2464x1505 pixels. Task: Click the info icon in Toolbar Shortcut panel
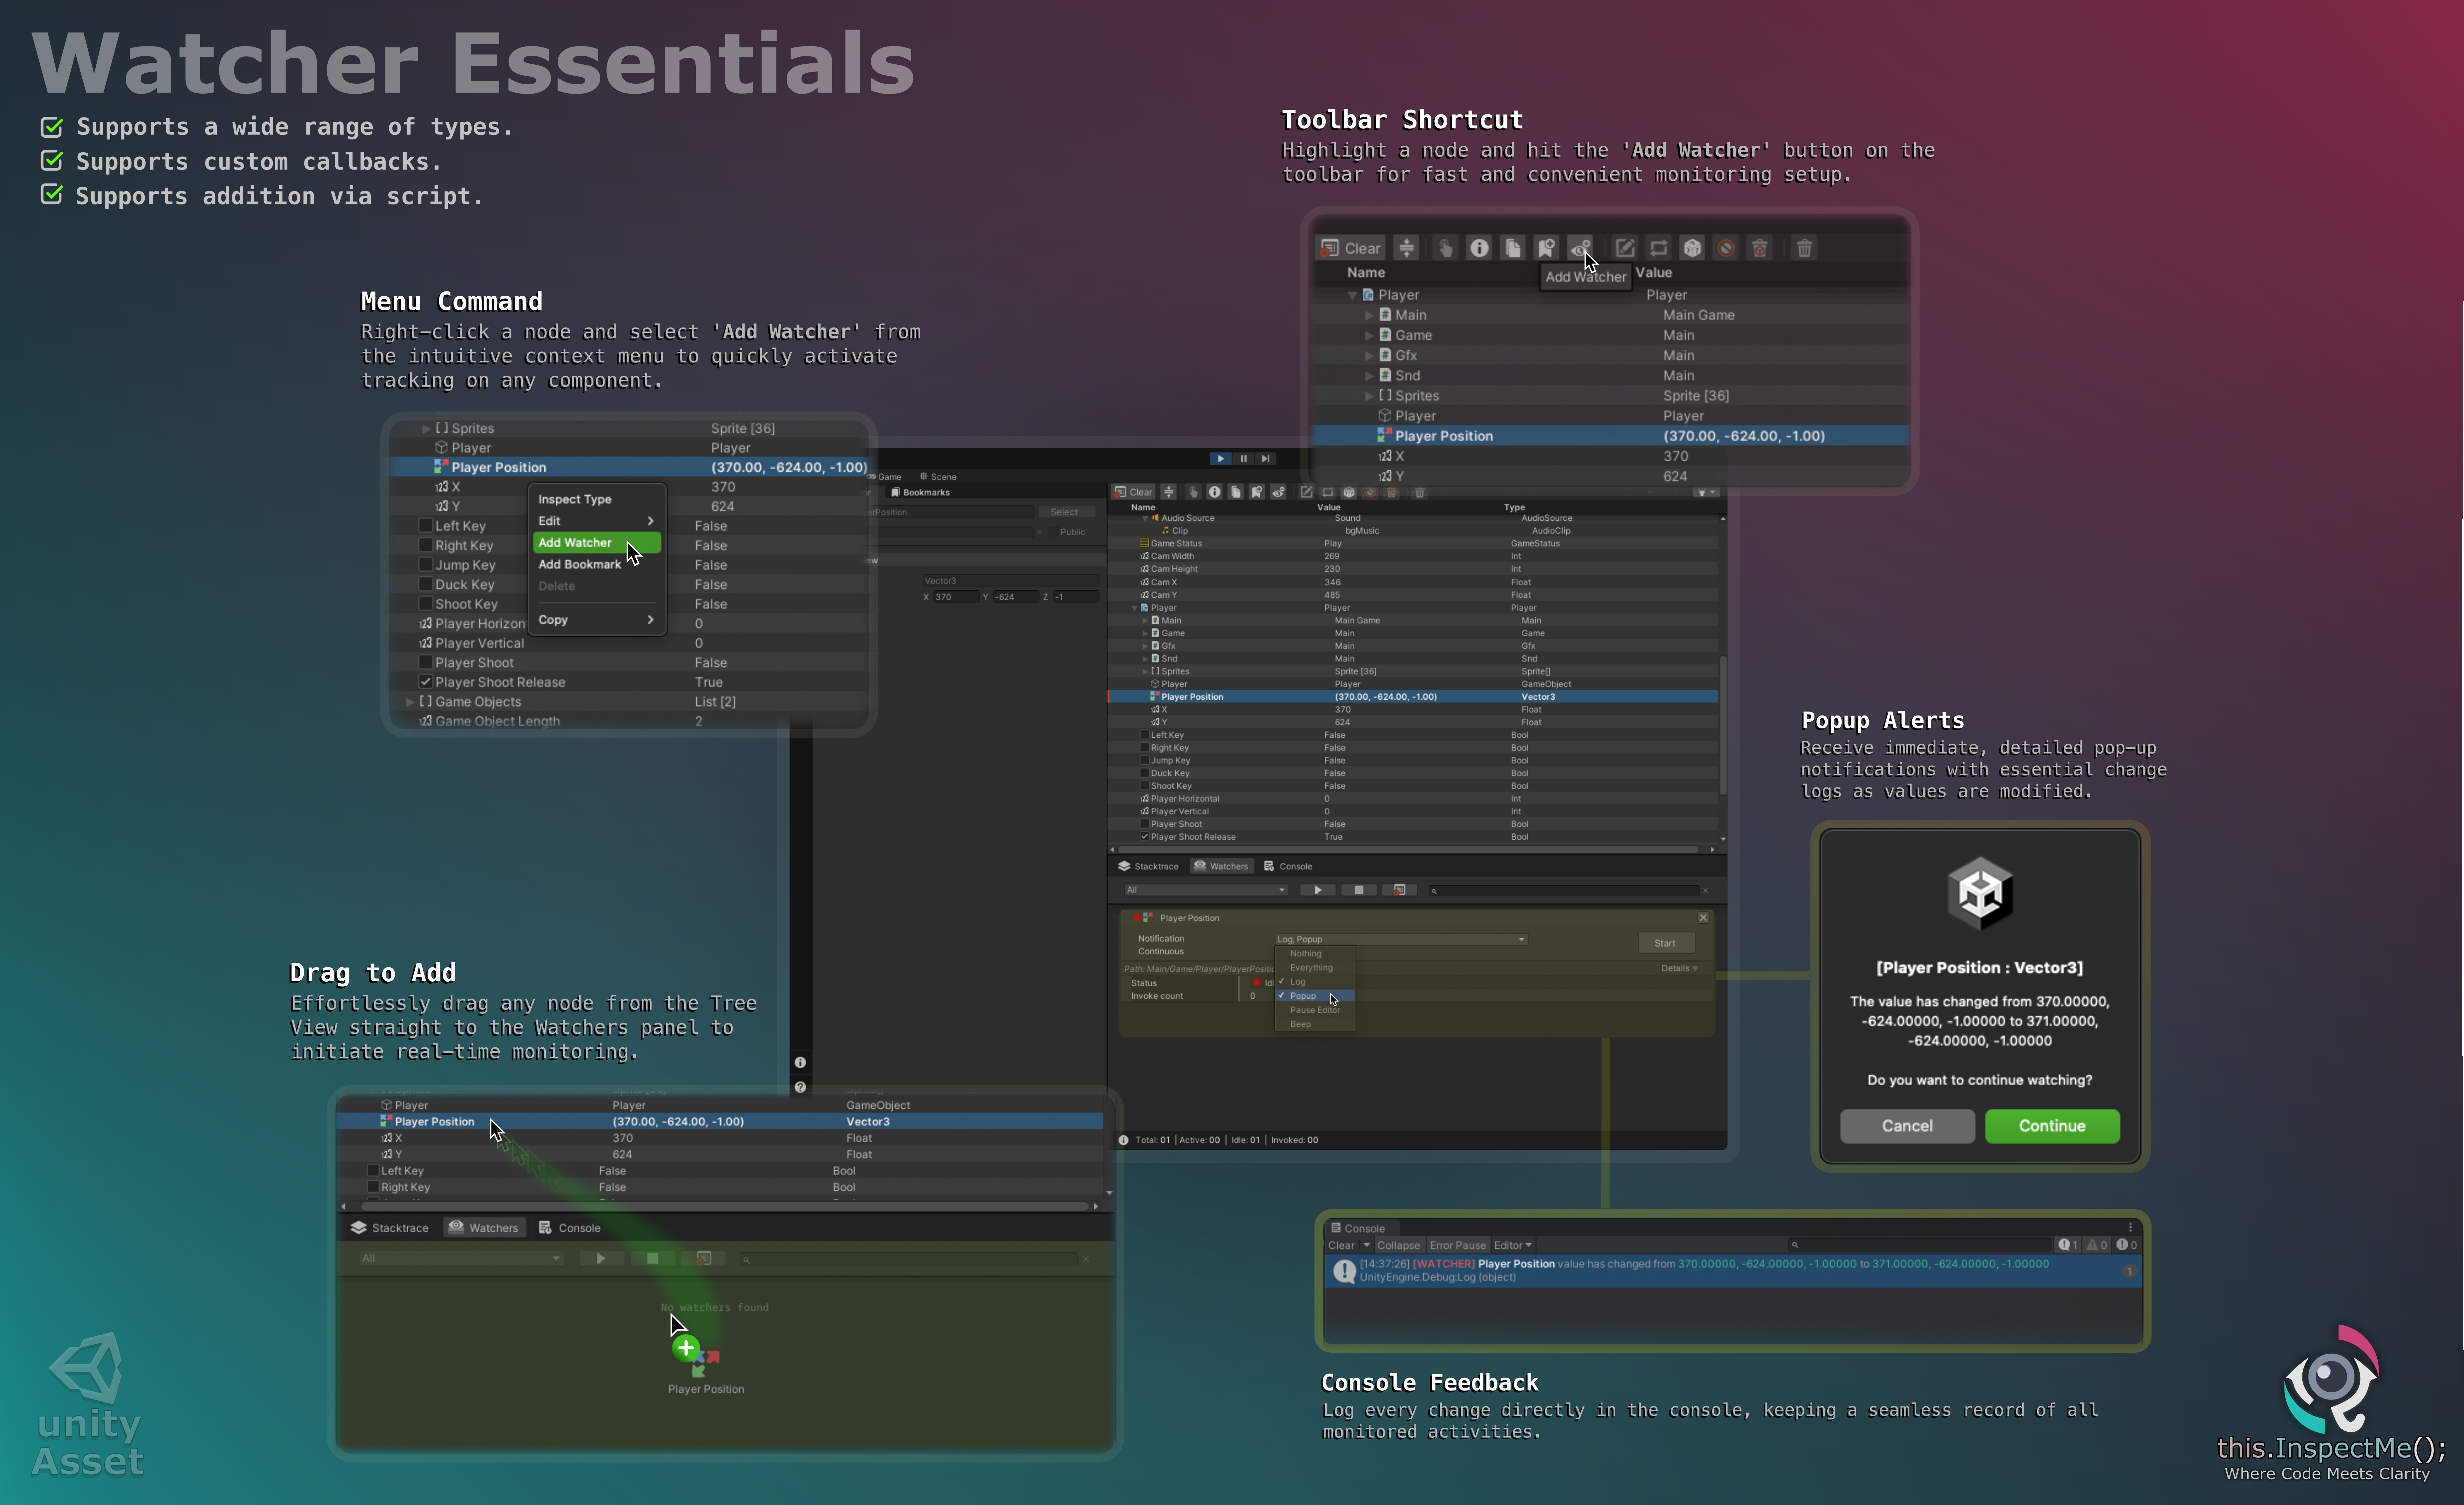click(x=1479, y=248)
